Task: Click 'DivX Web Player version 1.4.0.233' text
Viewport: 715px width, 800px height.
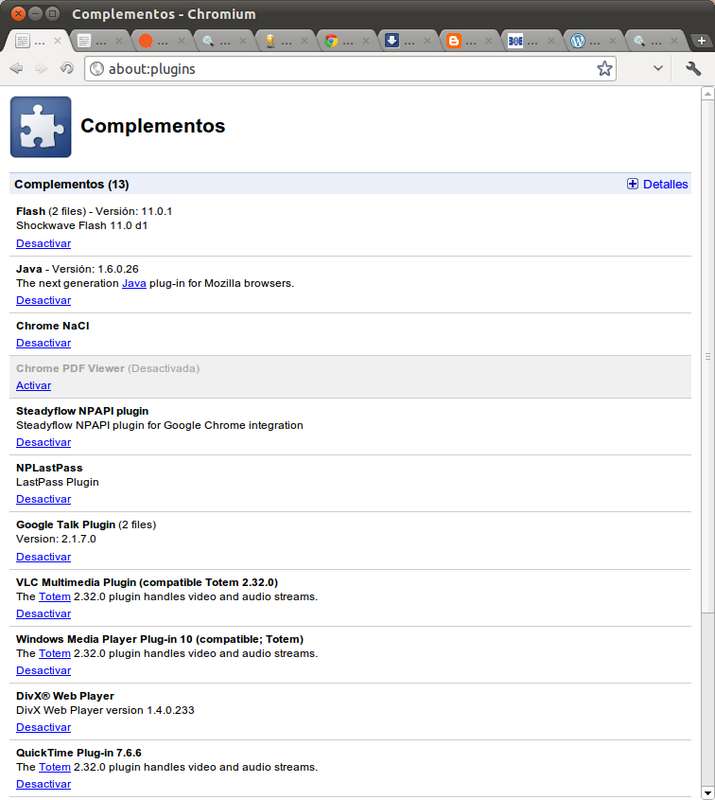Action: click(x=105, y=710)
